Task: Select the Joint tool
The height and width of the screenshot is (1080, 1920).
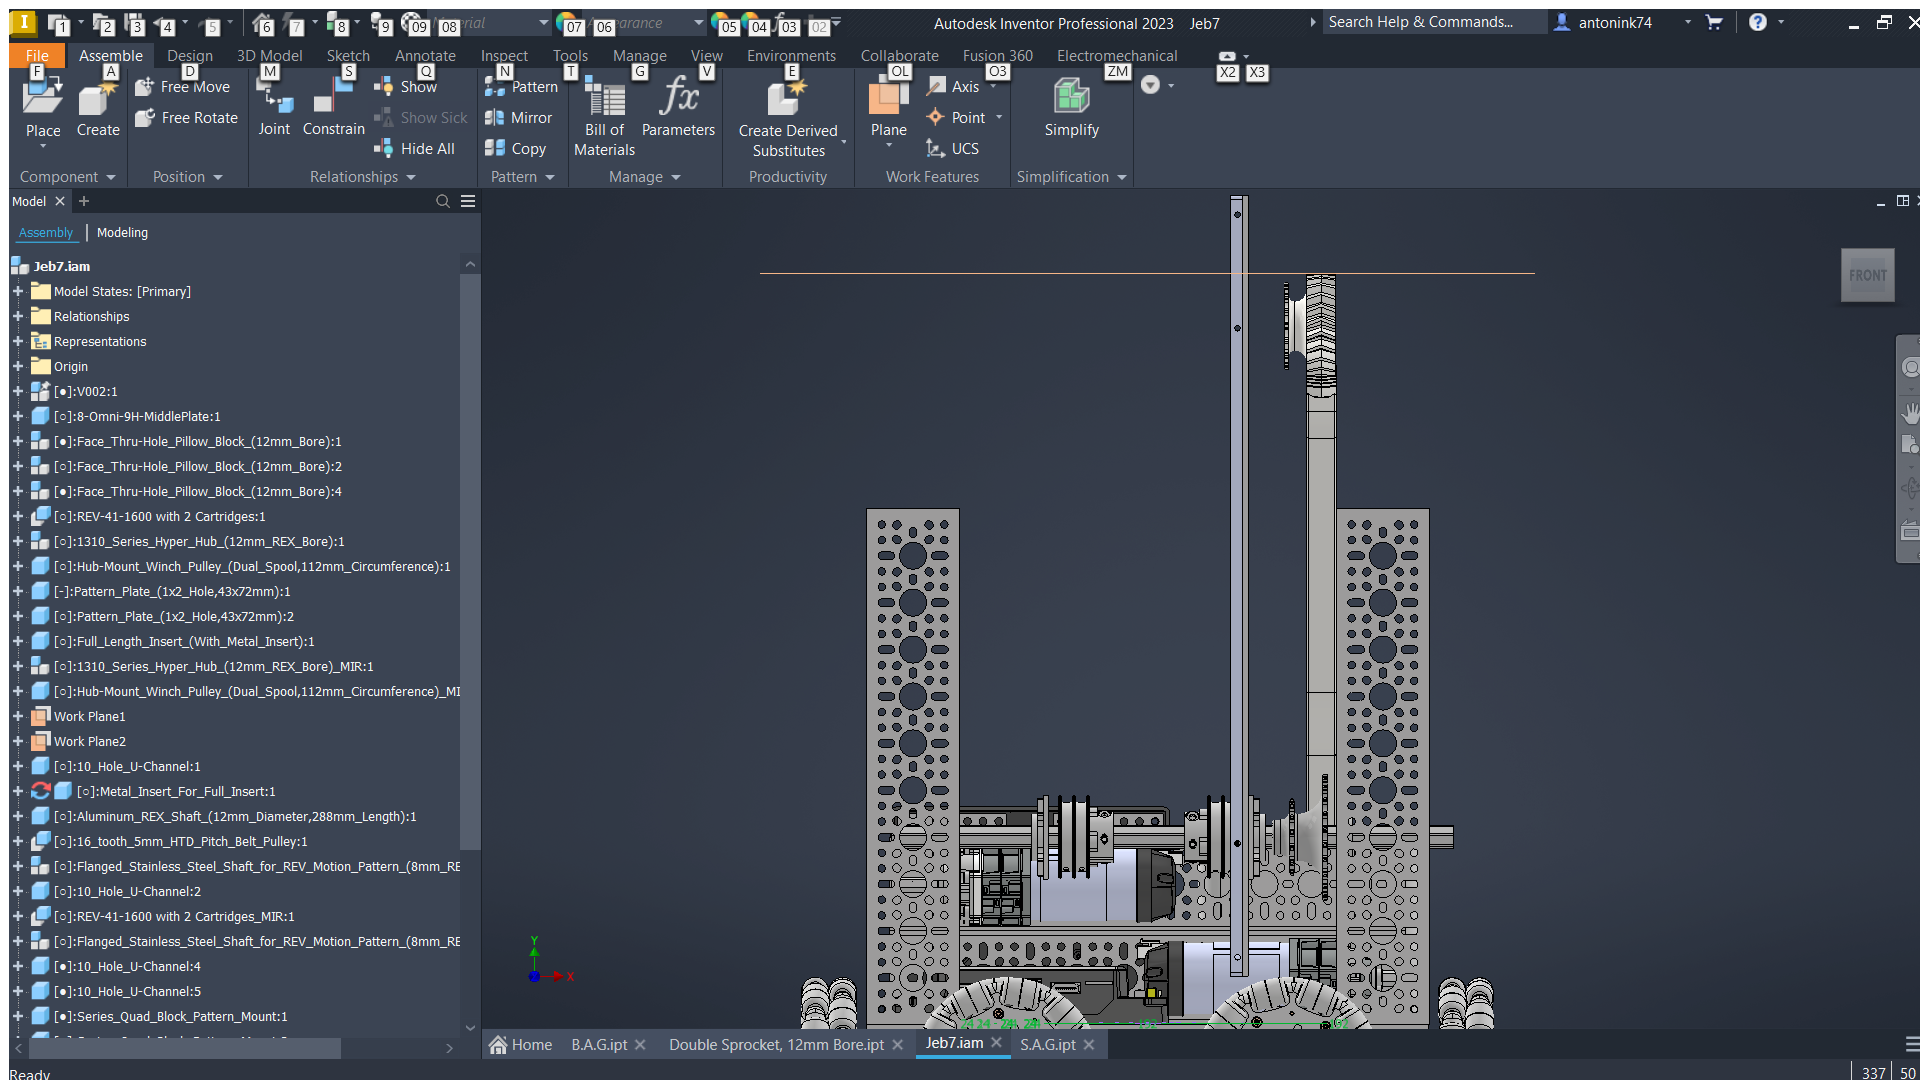Action: (274, 105)
